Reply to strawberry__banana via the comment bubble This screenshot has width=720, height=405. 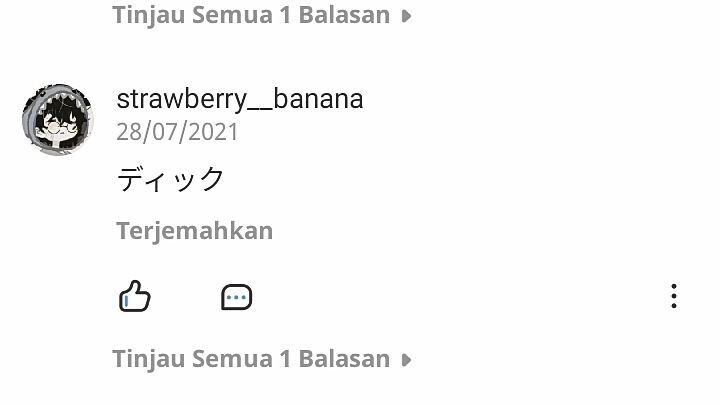pos(236,297)
